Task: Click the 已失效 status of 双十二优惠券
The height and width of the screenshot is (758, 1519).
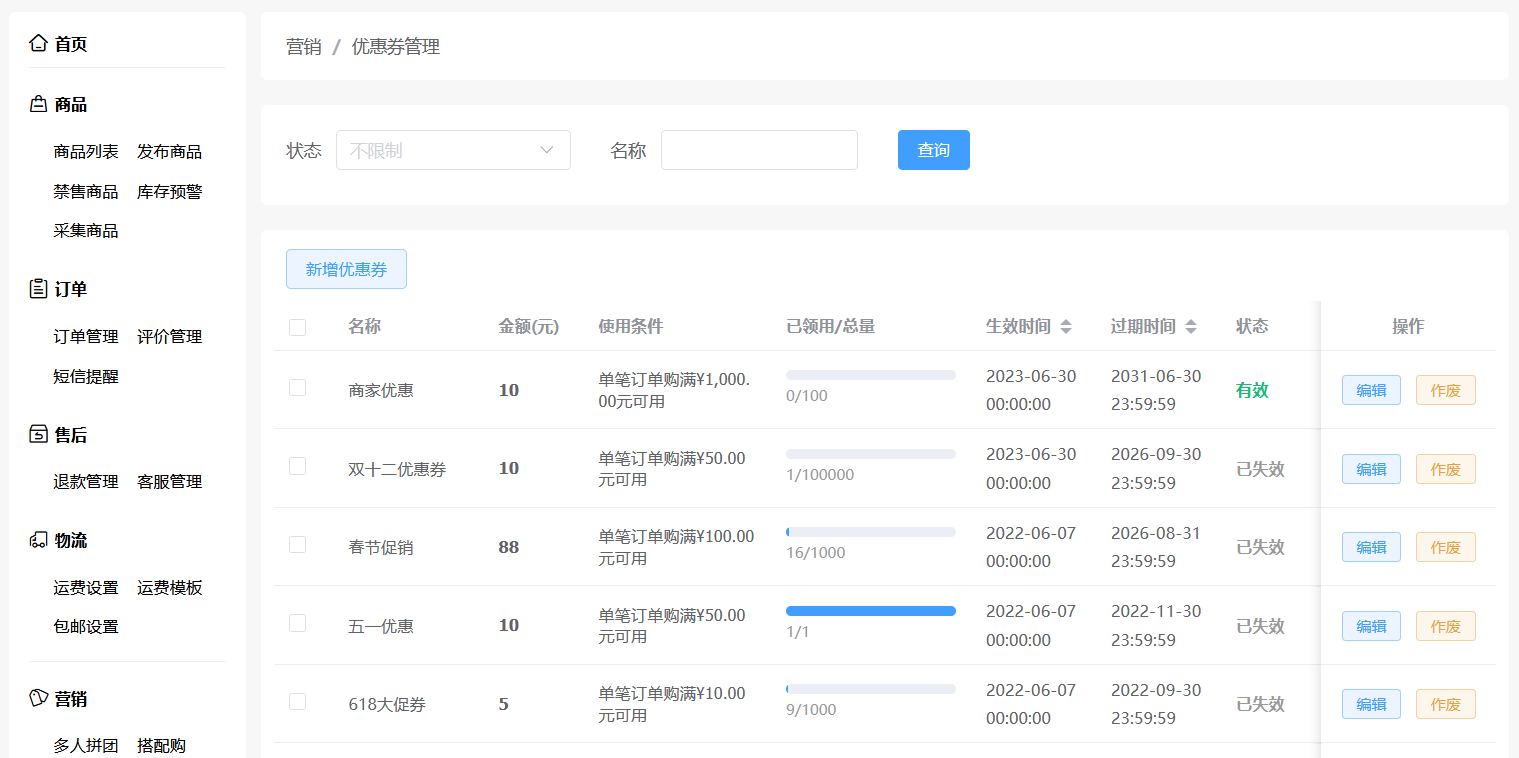Action: [1260, 469]
